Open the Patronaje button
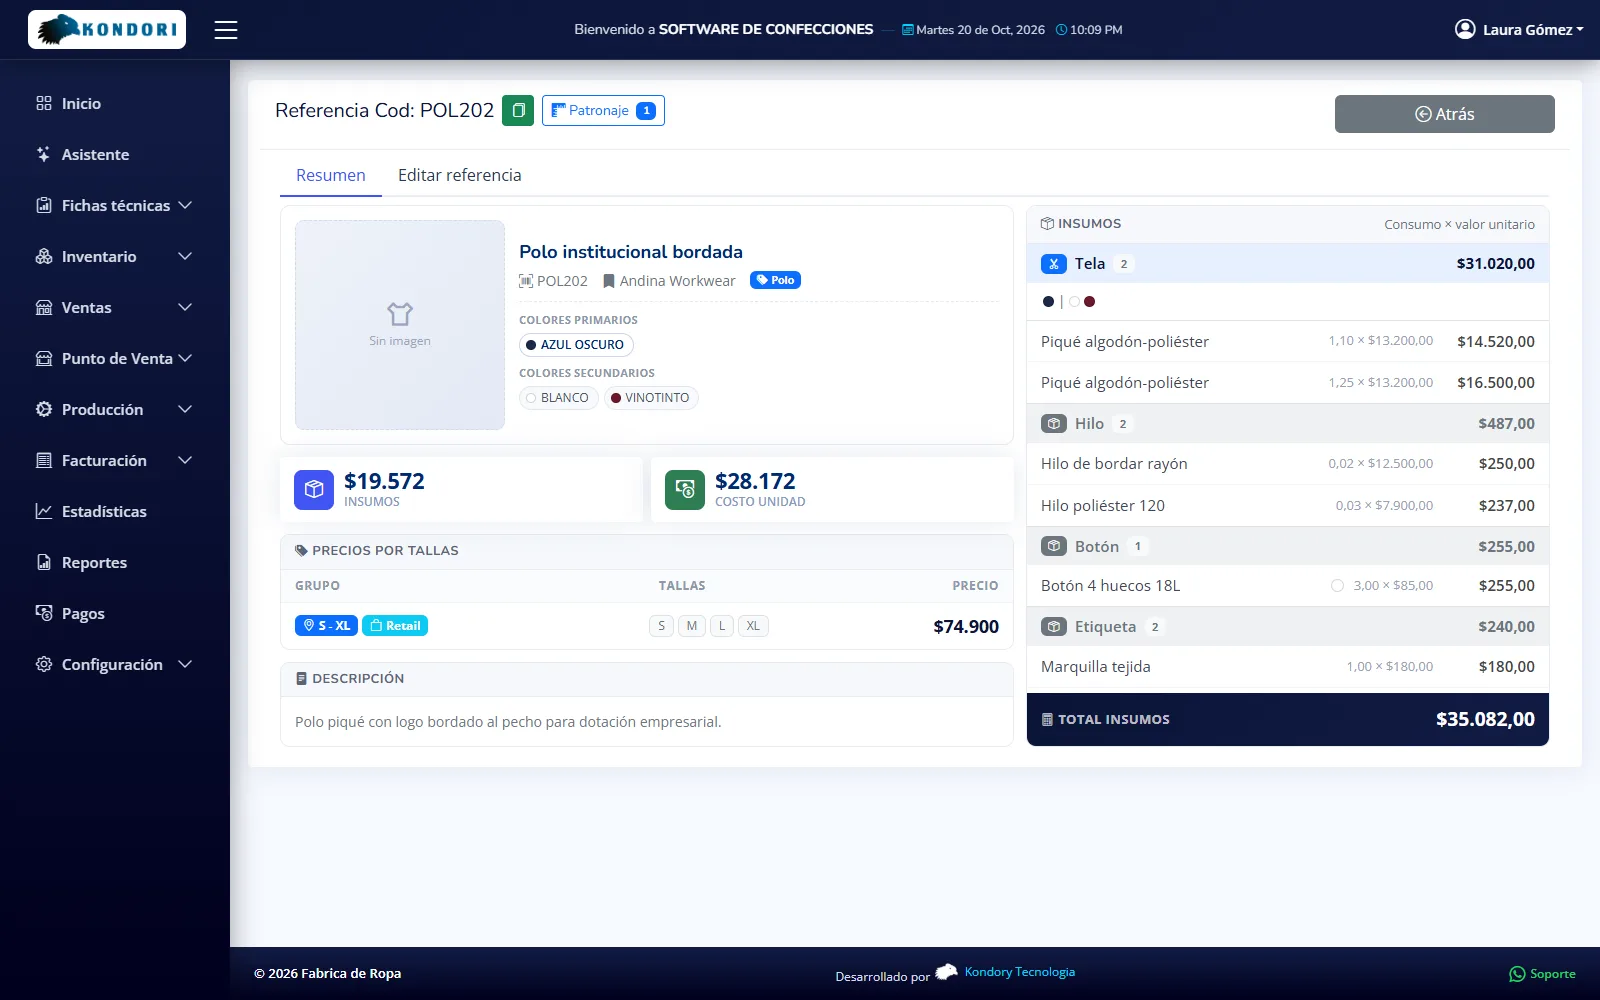This screenshot has width=1600, height=1000. coord(603,110)
